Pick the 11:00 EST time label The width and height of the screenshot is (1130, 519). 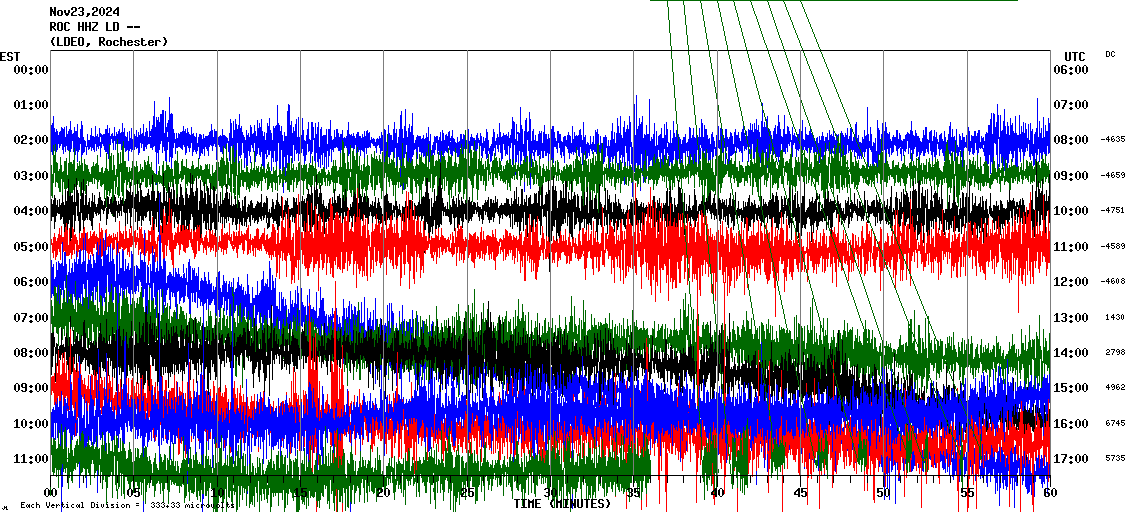click(31, 459)
